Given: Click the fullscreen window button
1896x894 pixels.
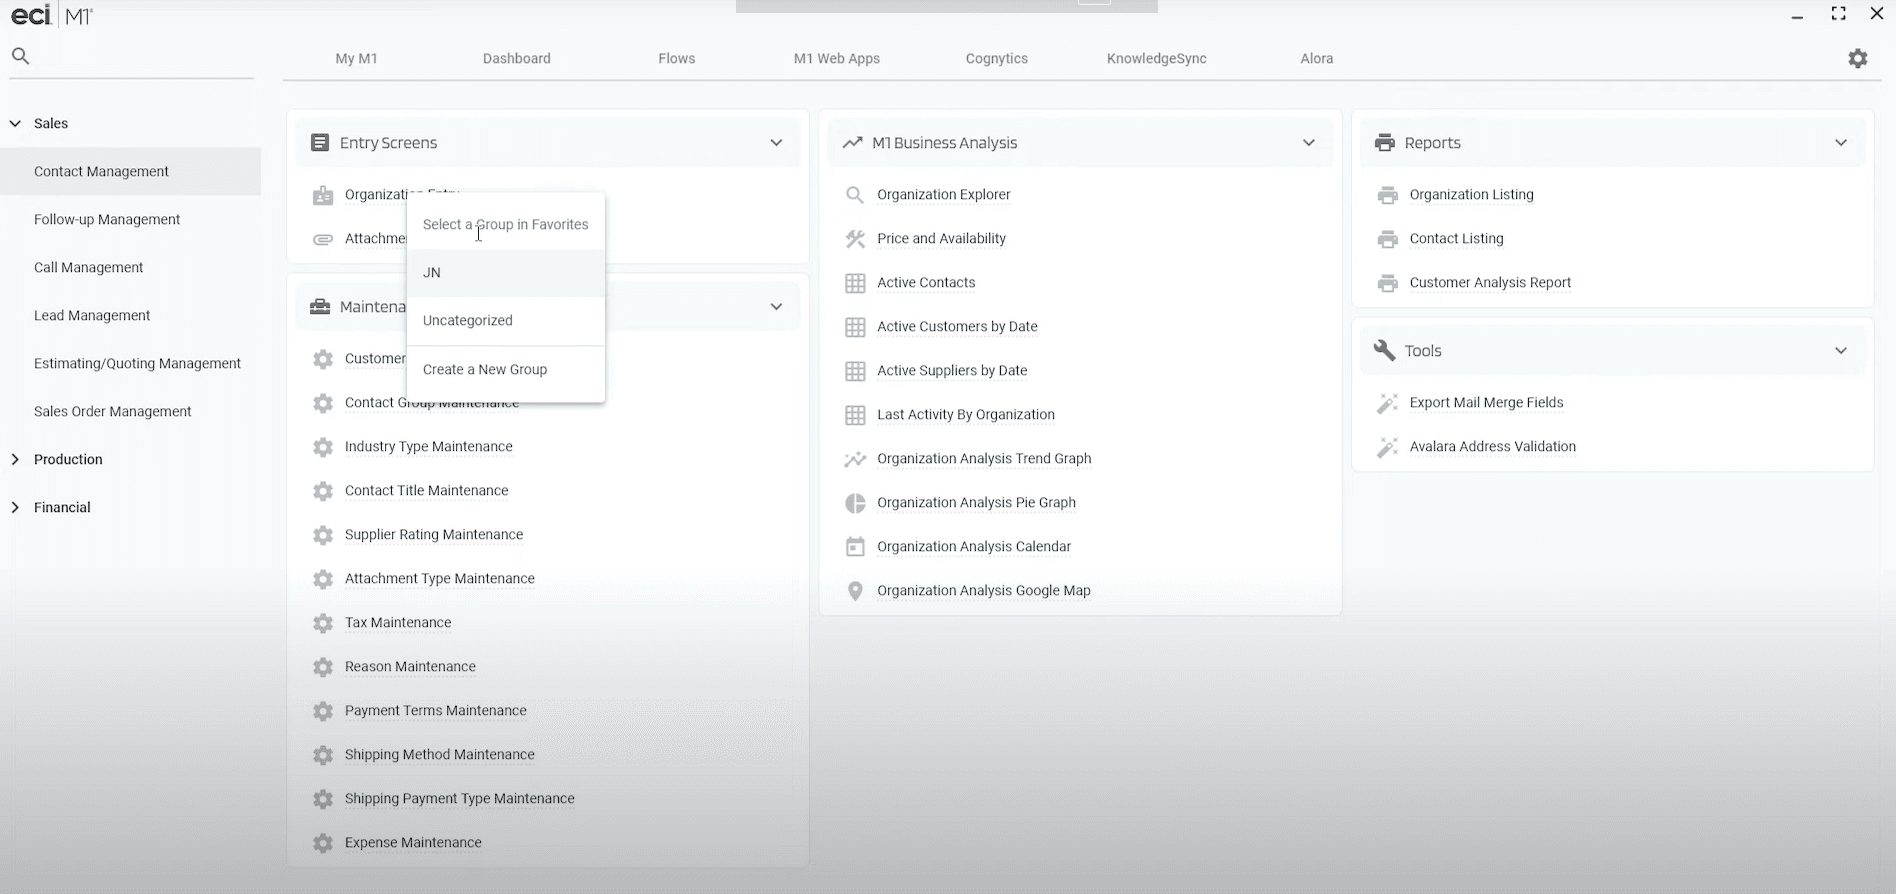Looking at the screenshot, I should 1838,14.
